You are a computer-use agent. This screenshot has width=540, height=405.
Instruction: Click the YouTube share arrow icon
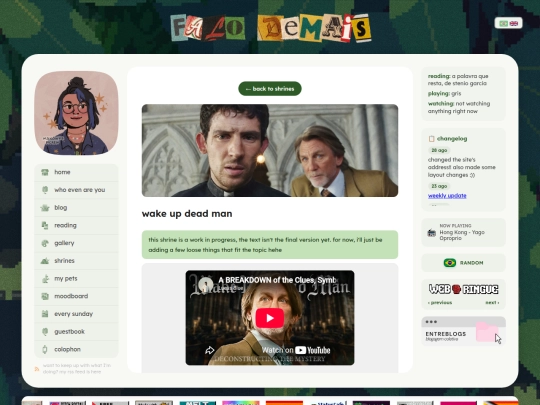click(210, 351)
